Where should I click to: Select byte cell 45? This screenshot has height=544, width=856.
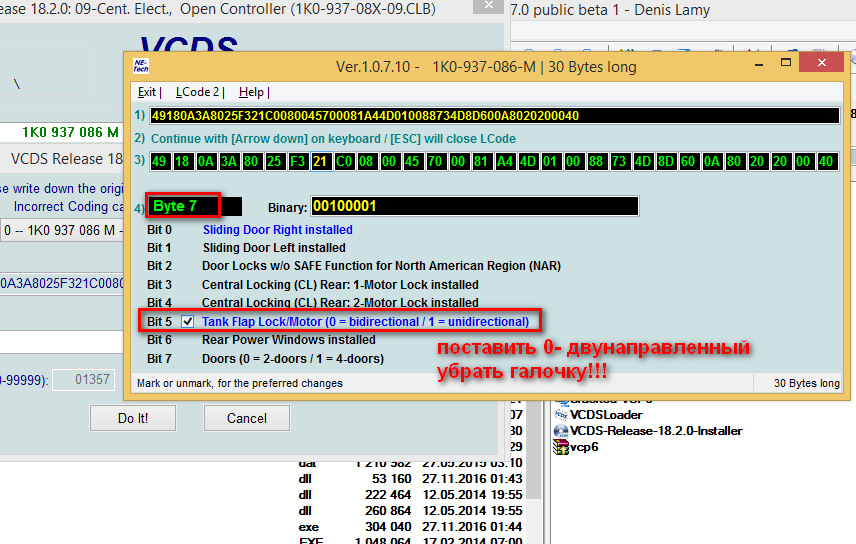[413, 162]
